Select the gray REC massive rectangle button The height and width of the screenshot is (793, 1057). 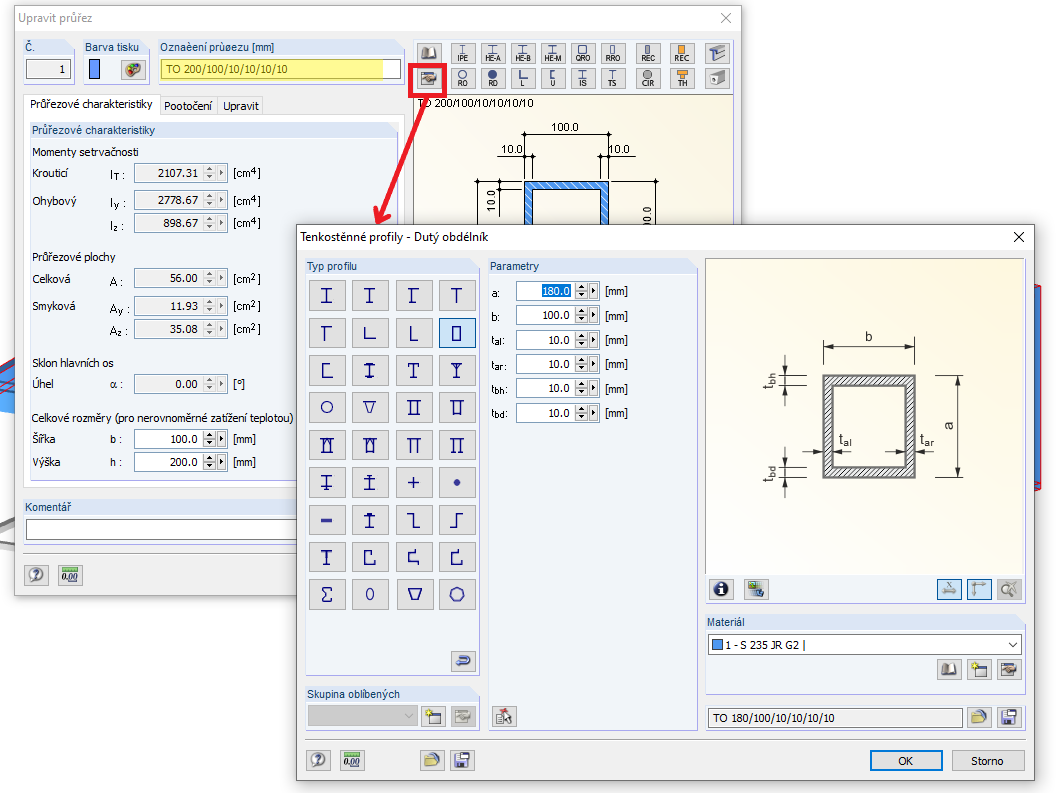pos(648,53)
